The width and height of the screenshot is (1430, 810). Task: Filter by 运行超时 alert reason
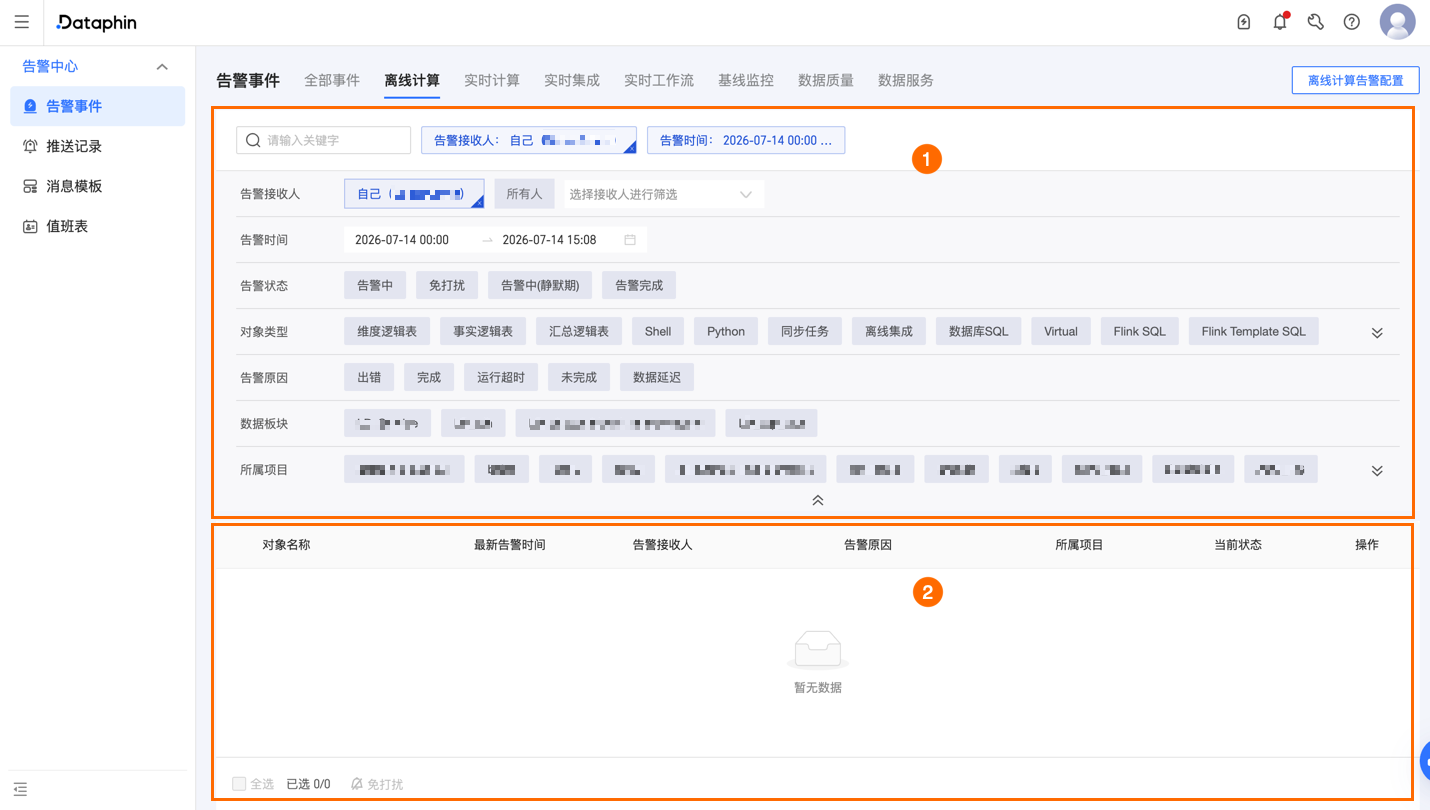(x=501, y=378)
